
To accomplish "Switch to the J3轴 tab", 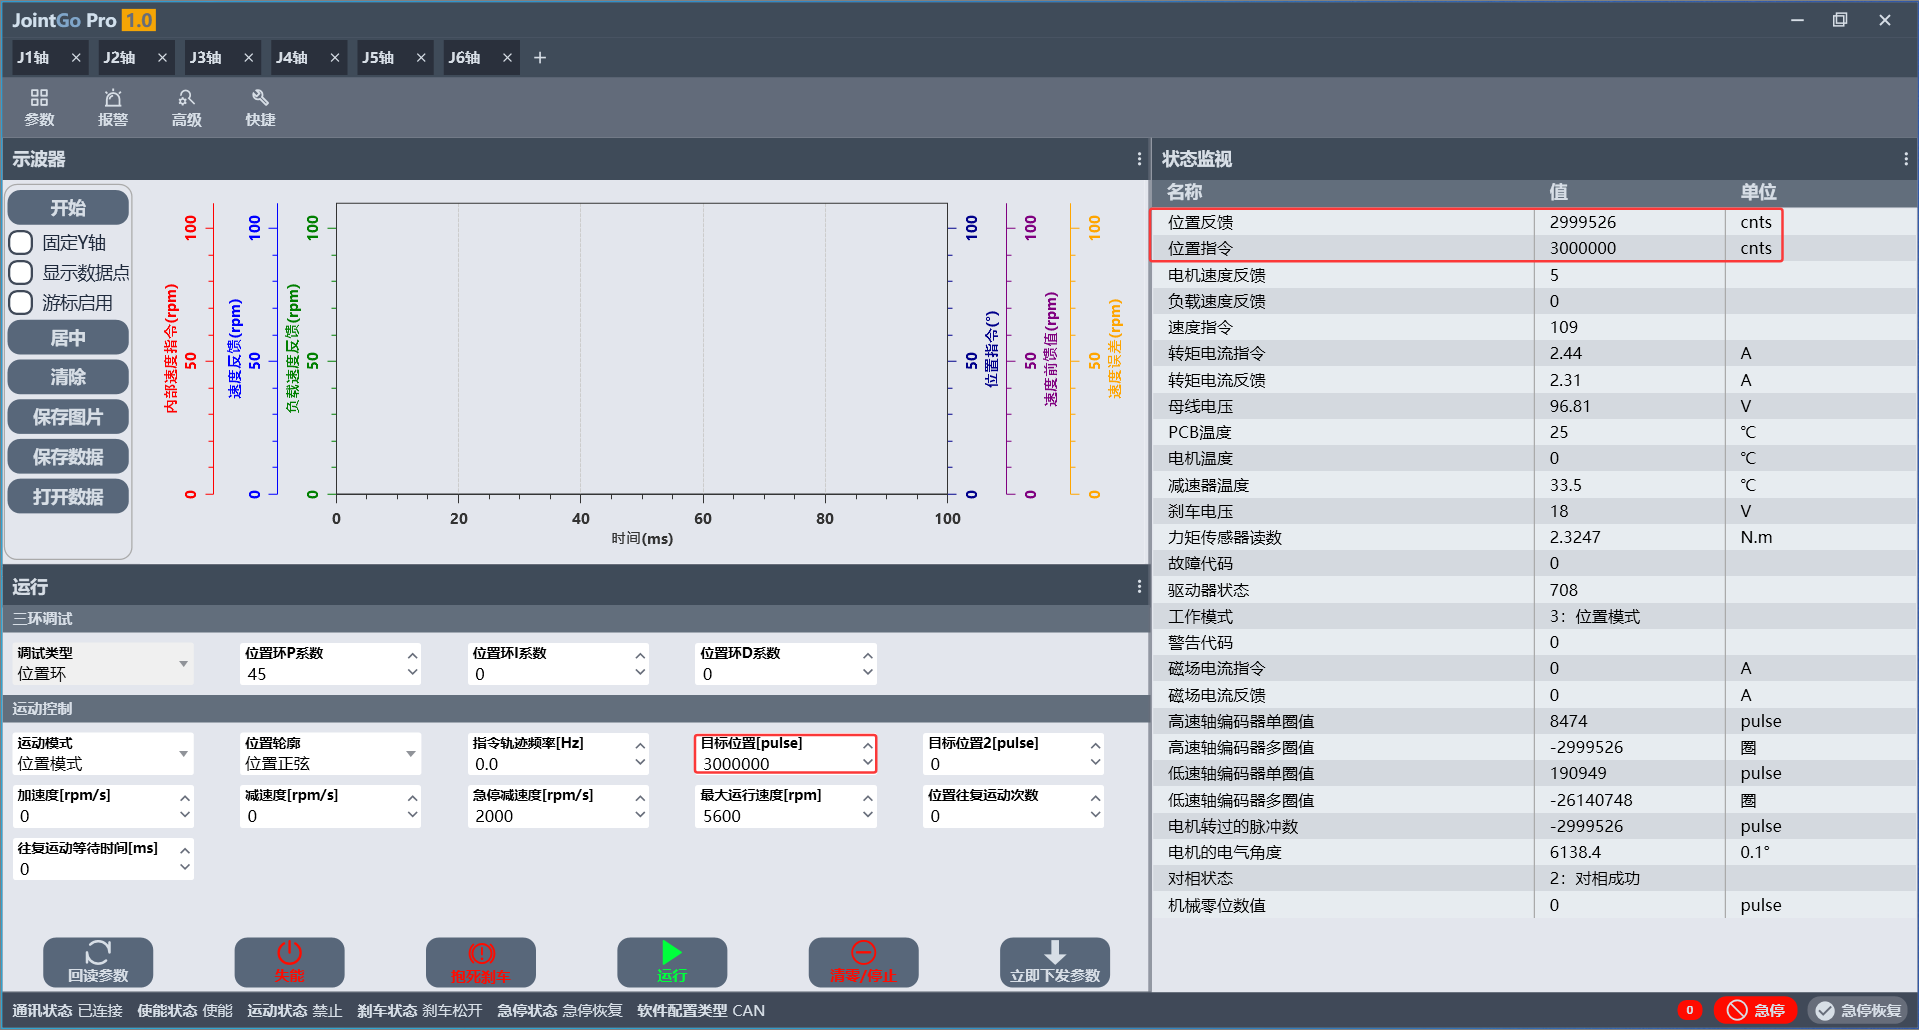I will click(x=207, y=58).
